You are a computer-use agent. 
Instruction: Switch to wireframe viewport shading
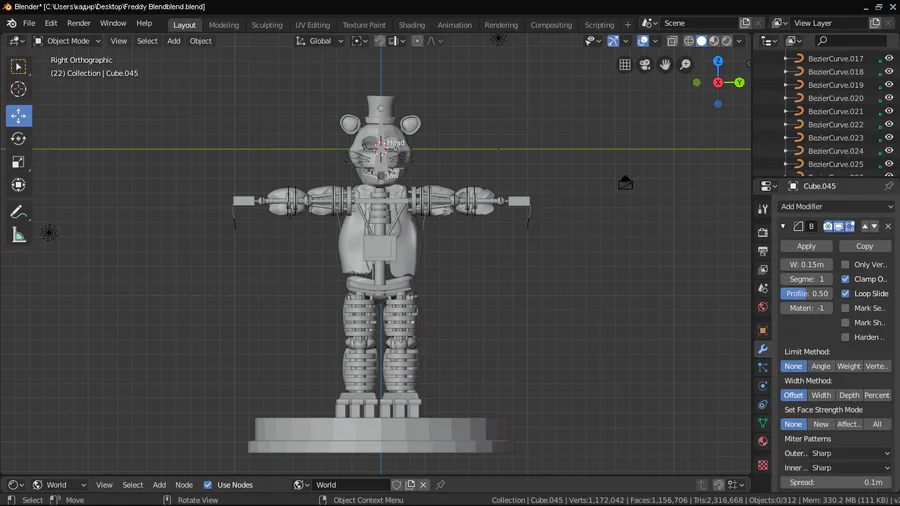[x=689, y=41]
